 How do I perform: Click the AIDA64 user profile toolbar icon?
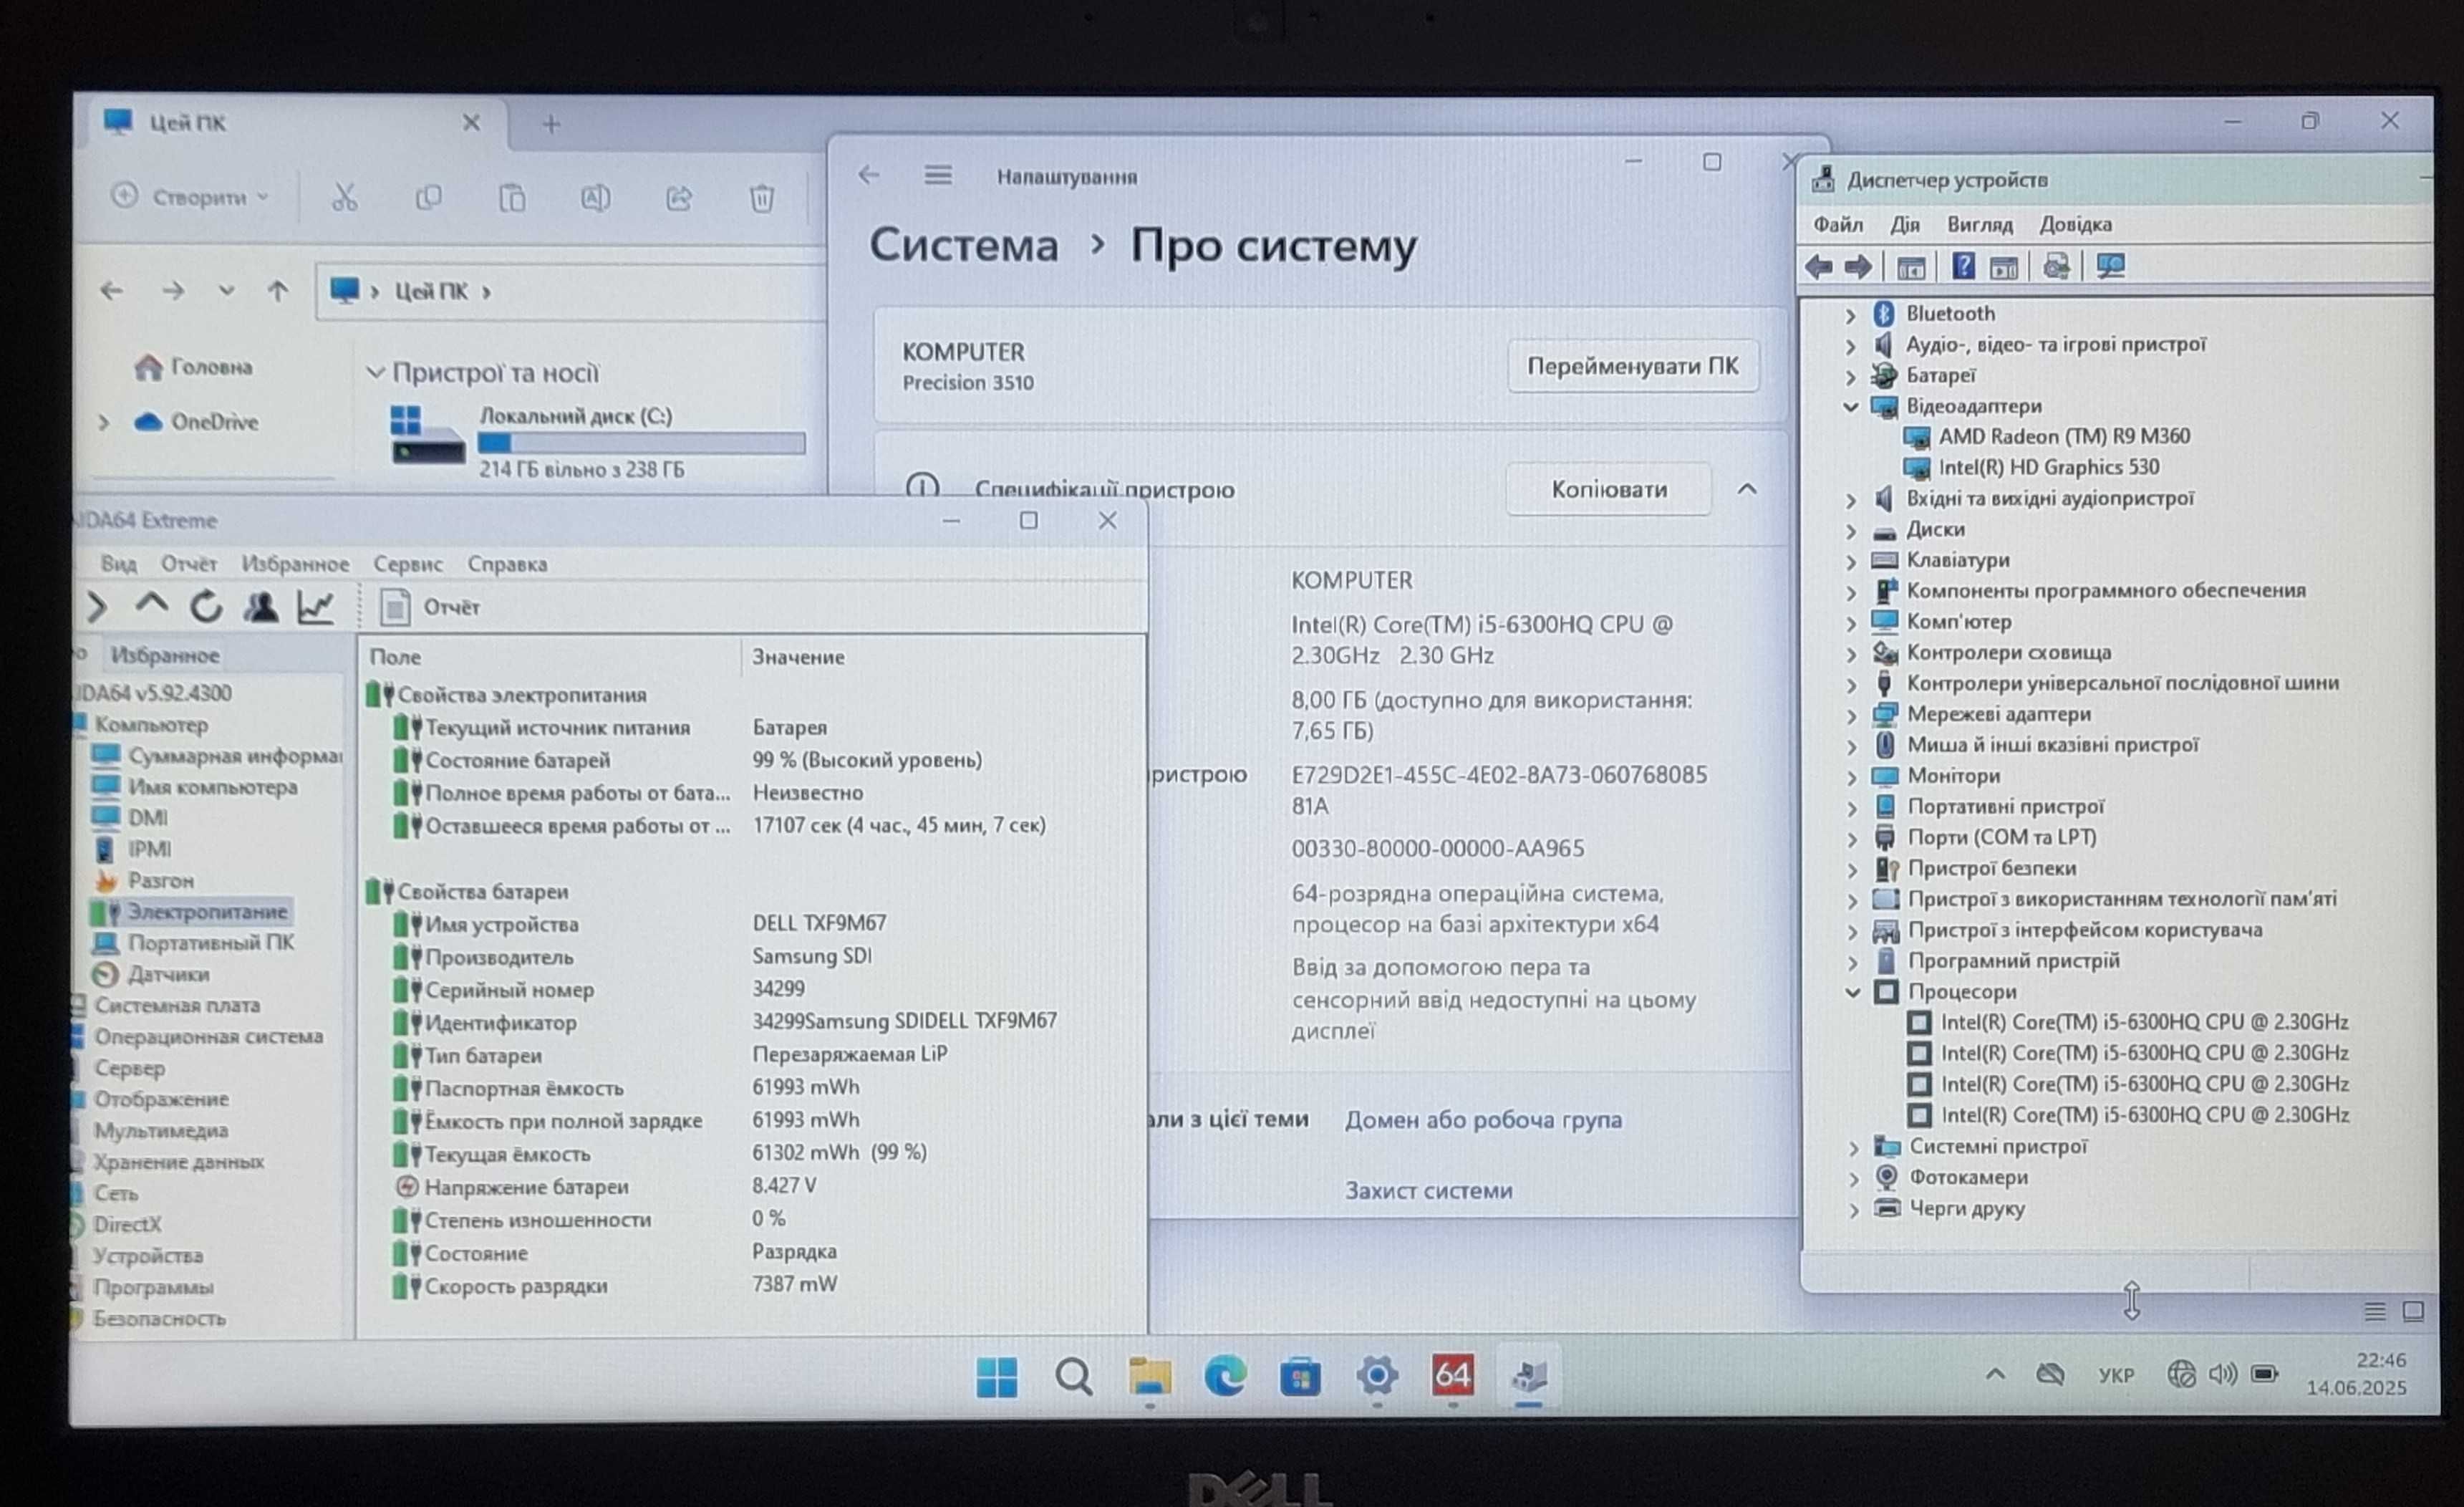click(x=261, y=606)
